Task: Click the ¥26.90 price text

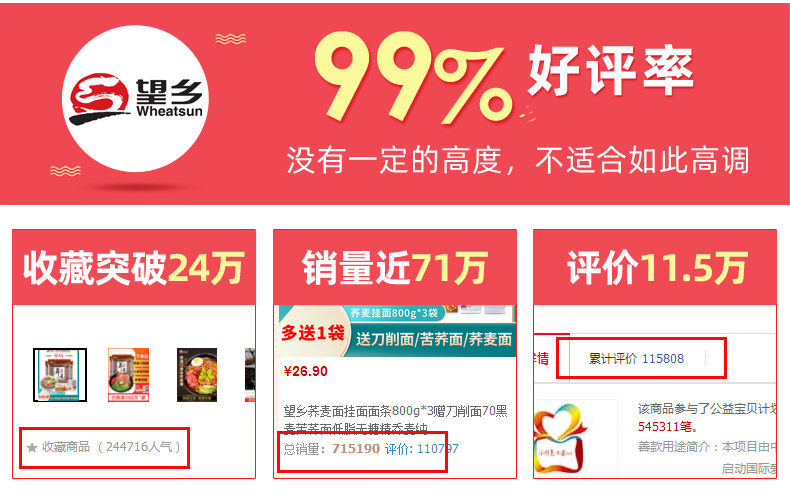Action: (305, 371)
